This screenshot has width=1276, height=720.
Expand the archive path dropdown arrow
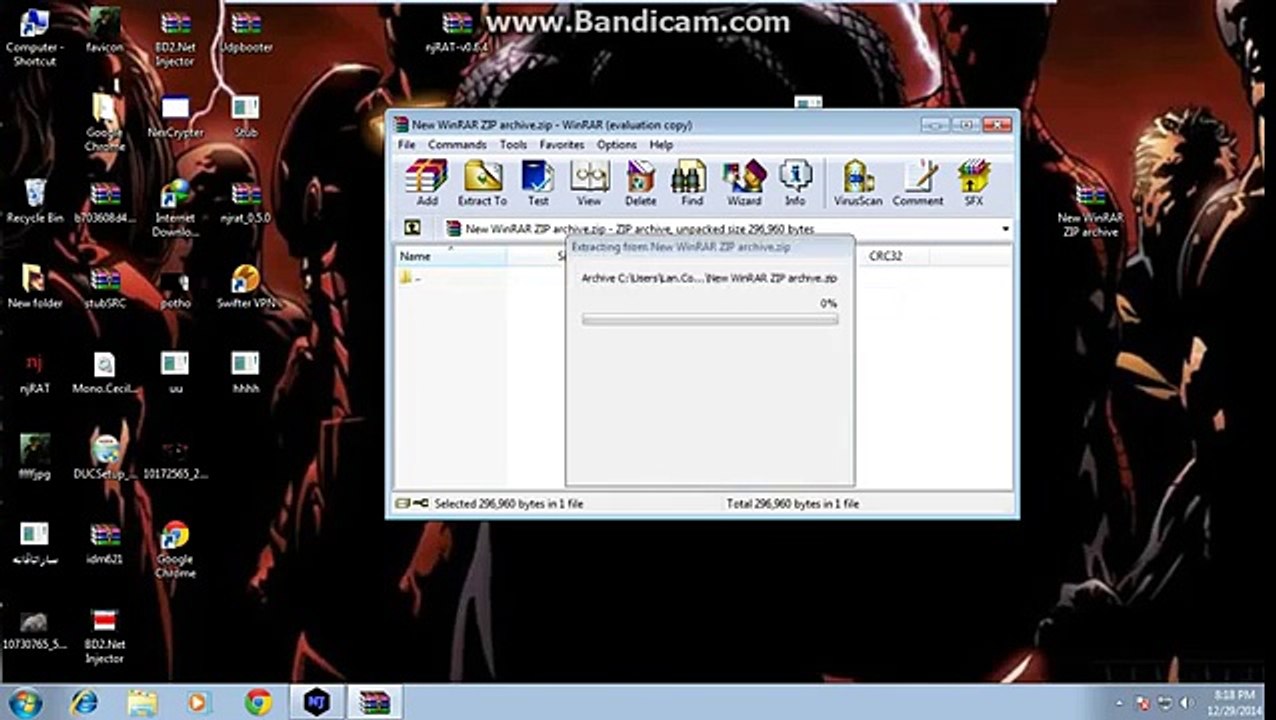[x=1005, y=229]
